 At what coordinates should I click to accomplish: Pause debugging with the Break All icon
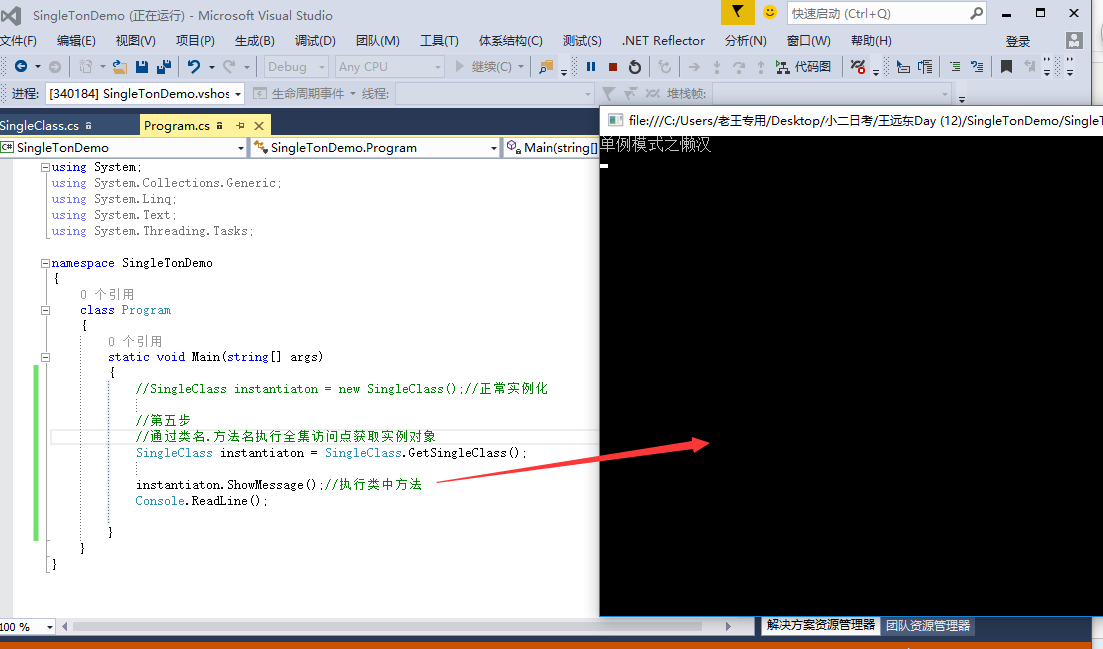pos(591,67)
